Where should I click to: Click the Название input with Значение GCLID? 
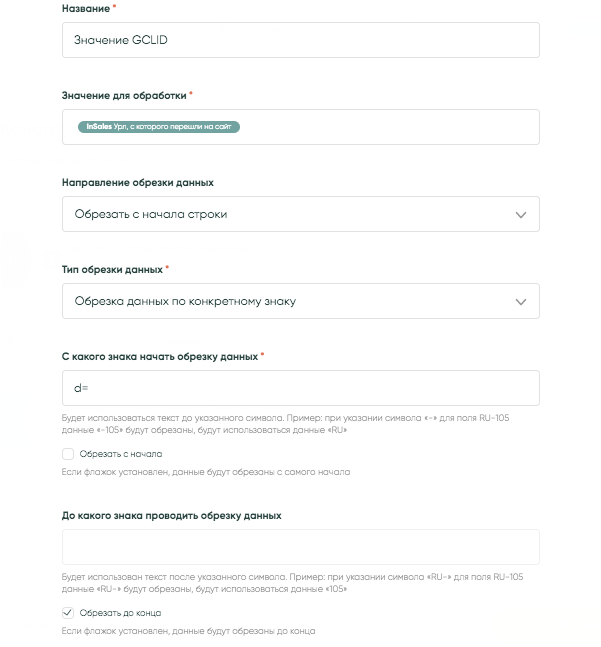coord(300,40)
